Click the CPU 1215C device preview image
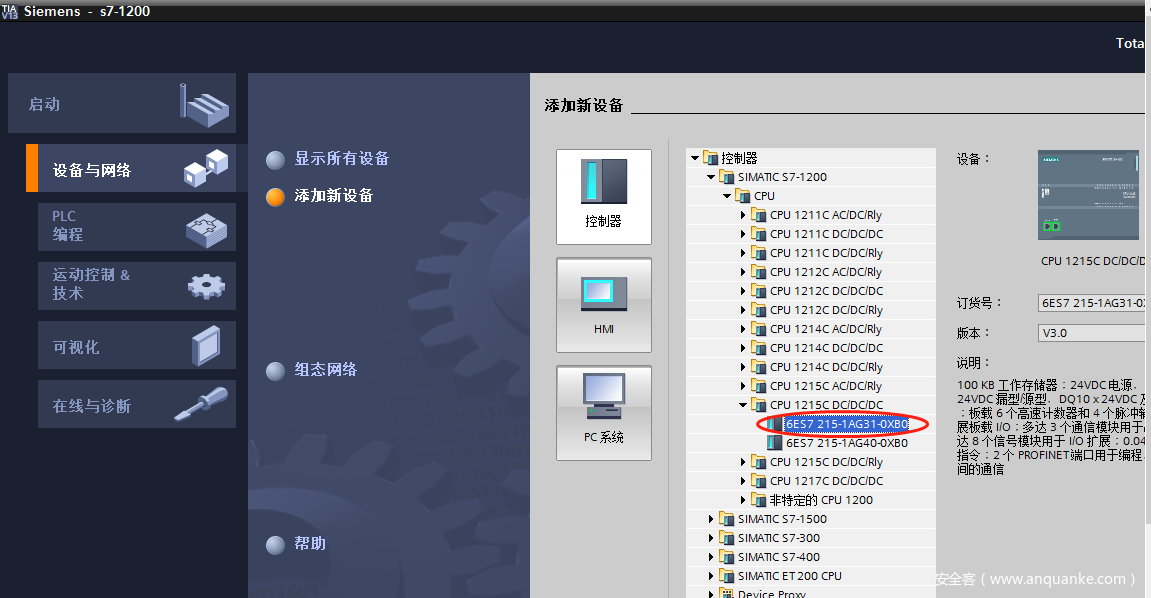The width and height of the screenshot is (1151, 598). point(1089,195)
